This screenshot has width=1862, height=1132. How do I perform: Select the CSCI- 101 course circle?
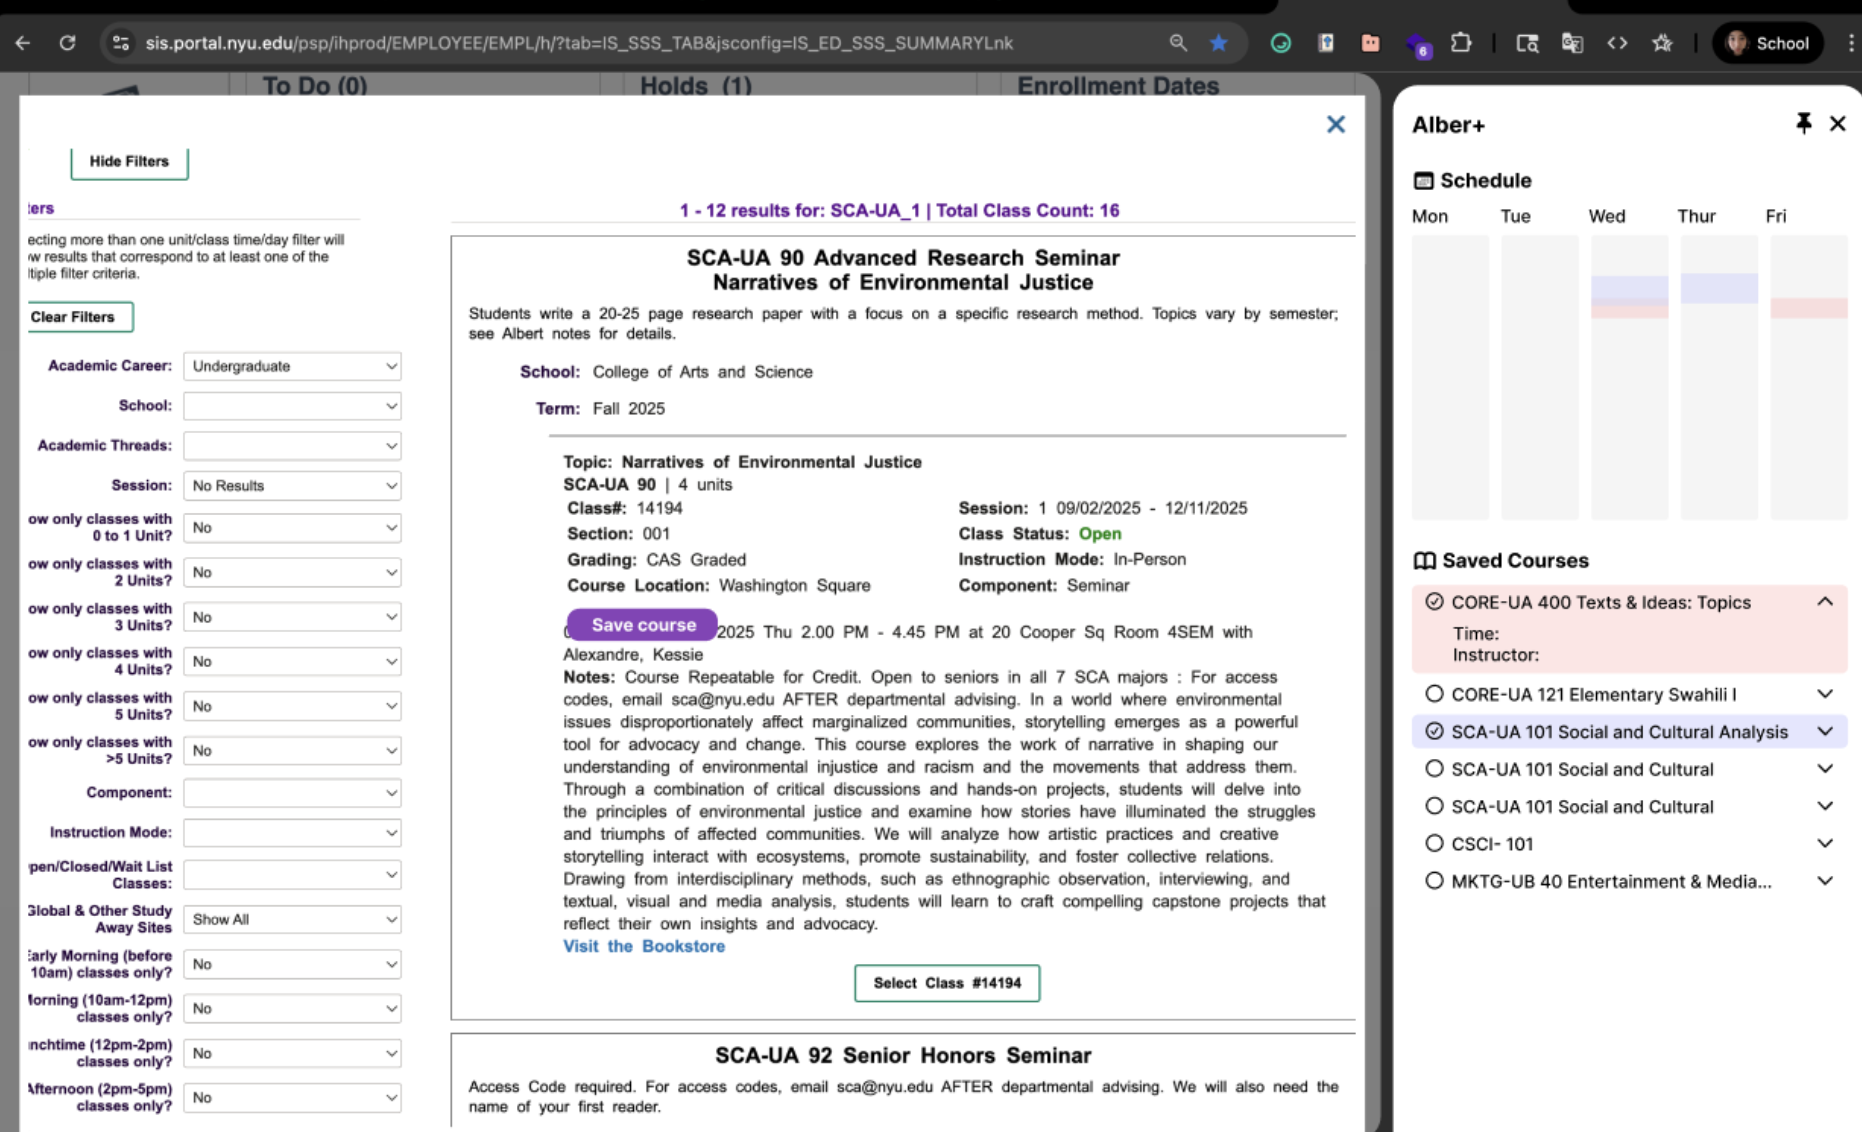[x=1434, y=843]
